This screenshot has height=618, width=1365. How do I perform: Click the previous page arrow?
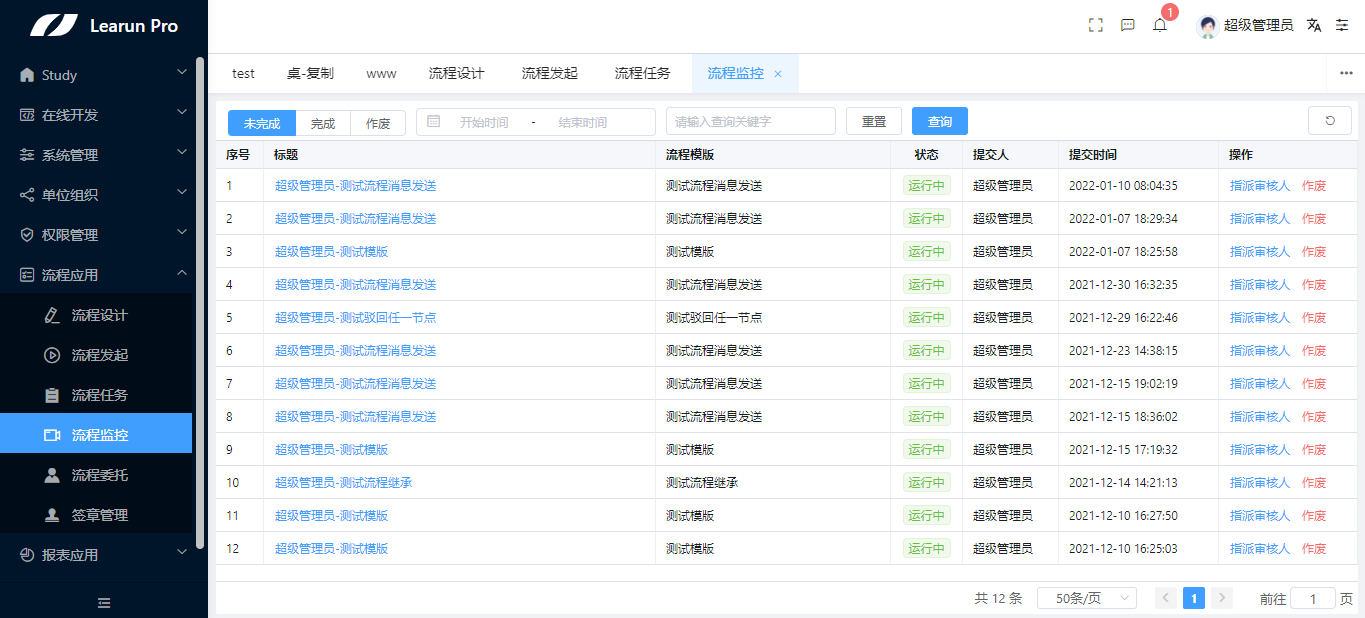(1166, 598)
